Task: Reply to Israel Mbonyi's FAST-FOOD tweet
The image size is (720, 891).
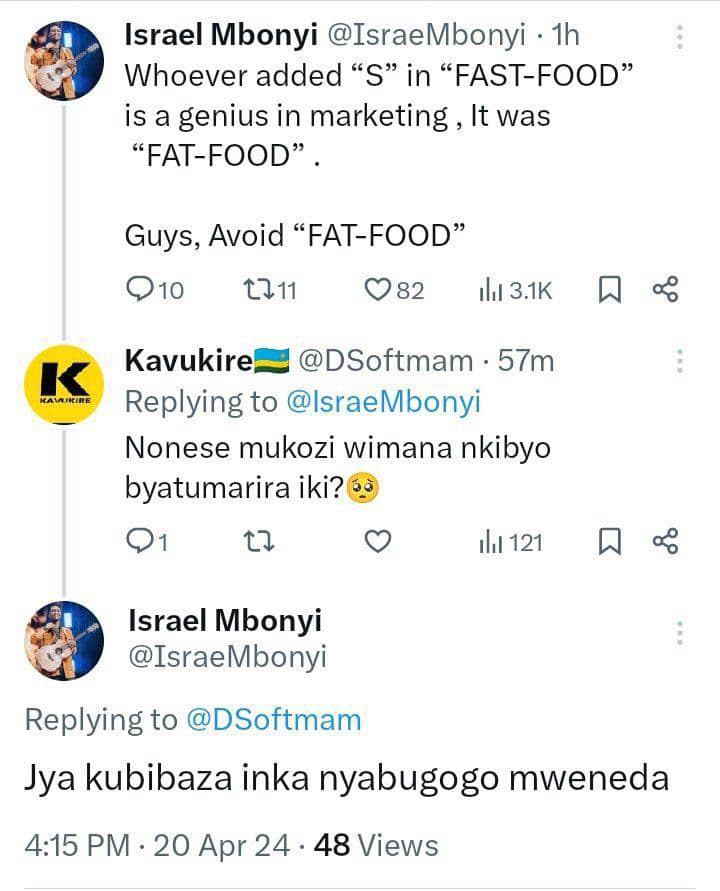Action: [x=143, y=290]
